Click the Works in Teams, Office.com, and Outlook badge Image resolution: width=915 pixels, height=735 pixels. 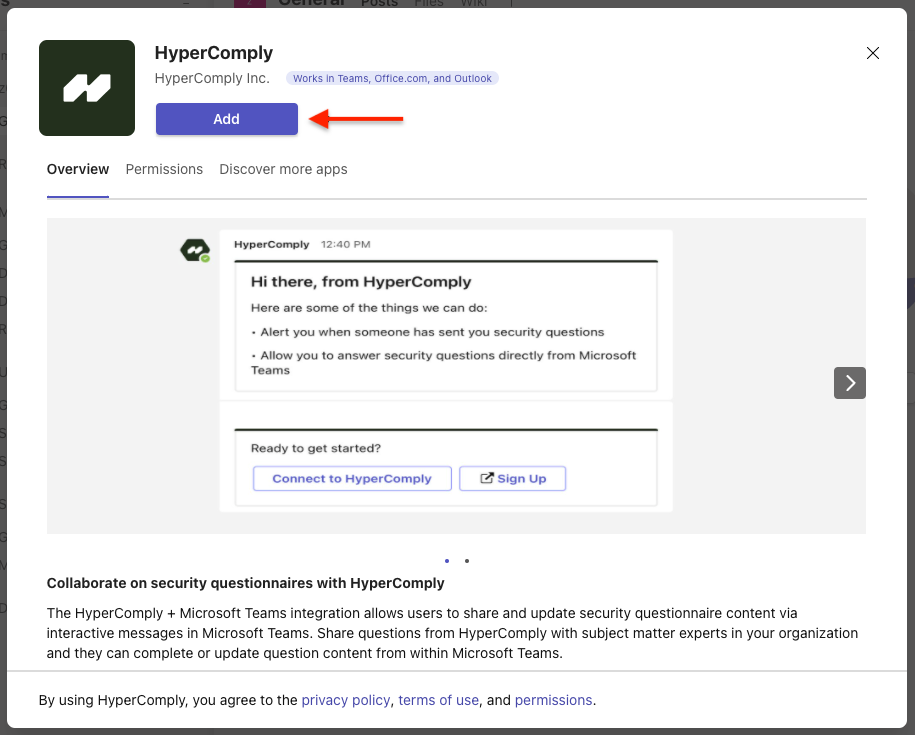tap(392, 78)
